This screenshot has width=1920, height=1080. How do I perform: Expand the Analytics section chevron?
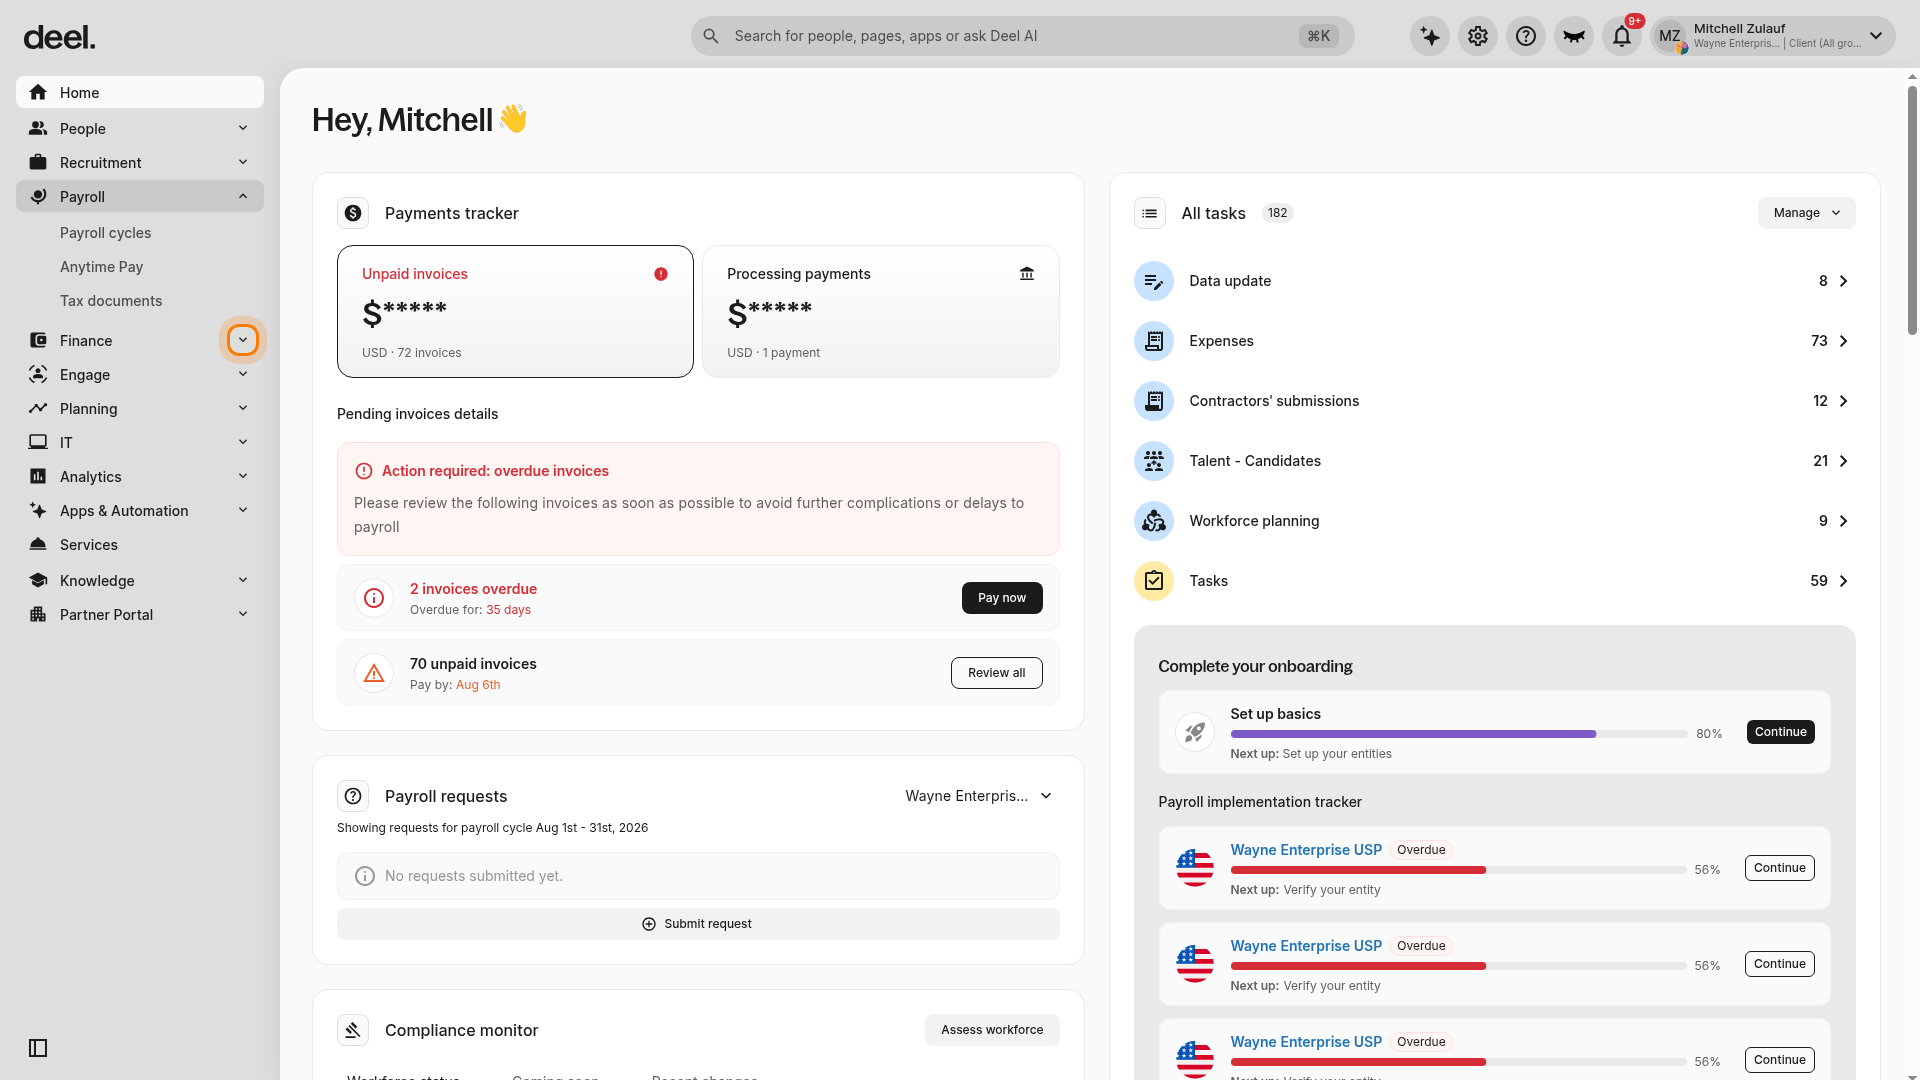click(243, 476)
